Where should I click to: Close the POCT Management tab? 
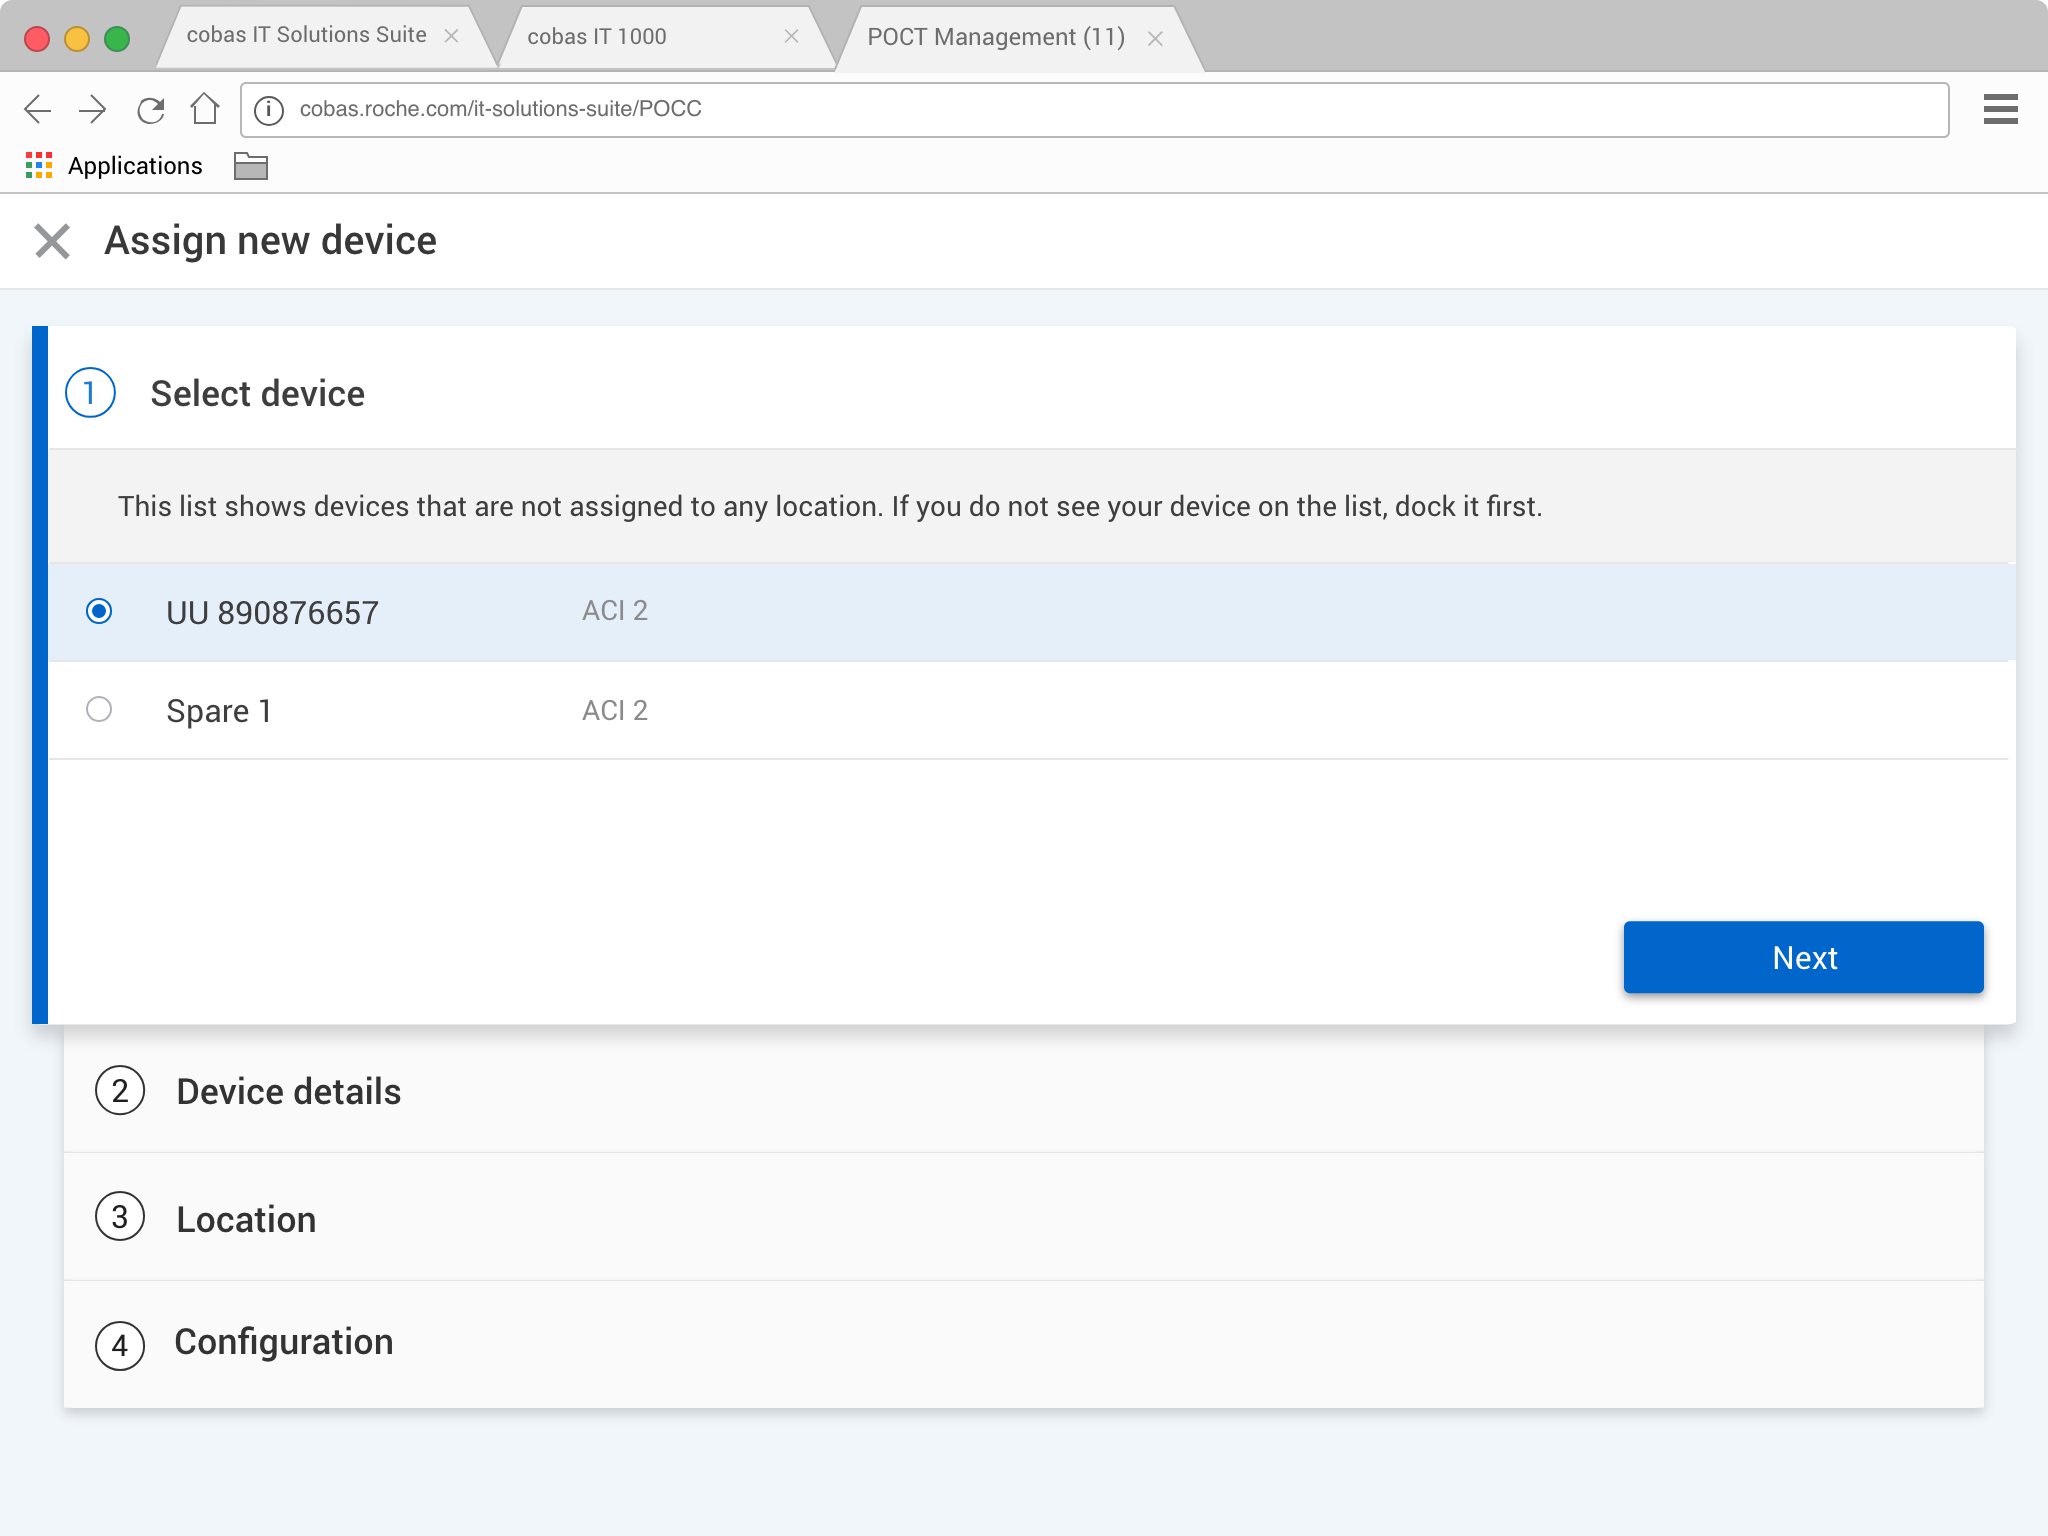coord(1155,38)
